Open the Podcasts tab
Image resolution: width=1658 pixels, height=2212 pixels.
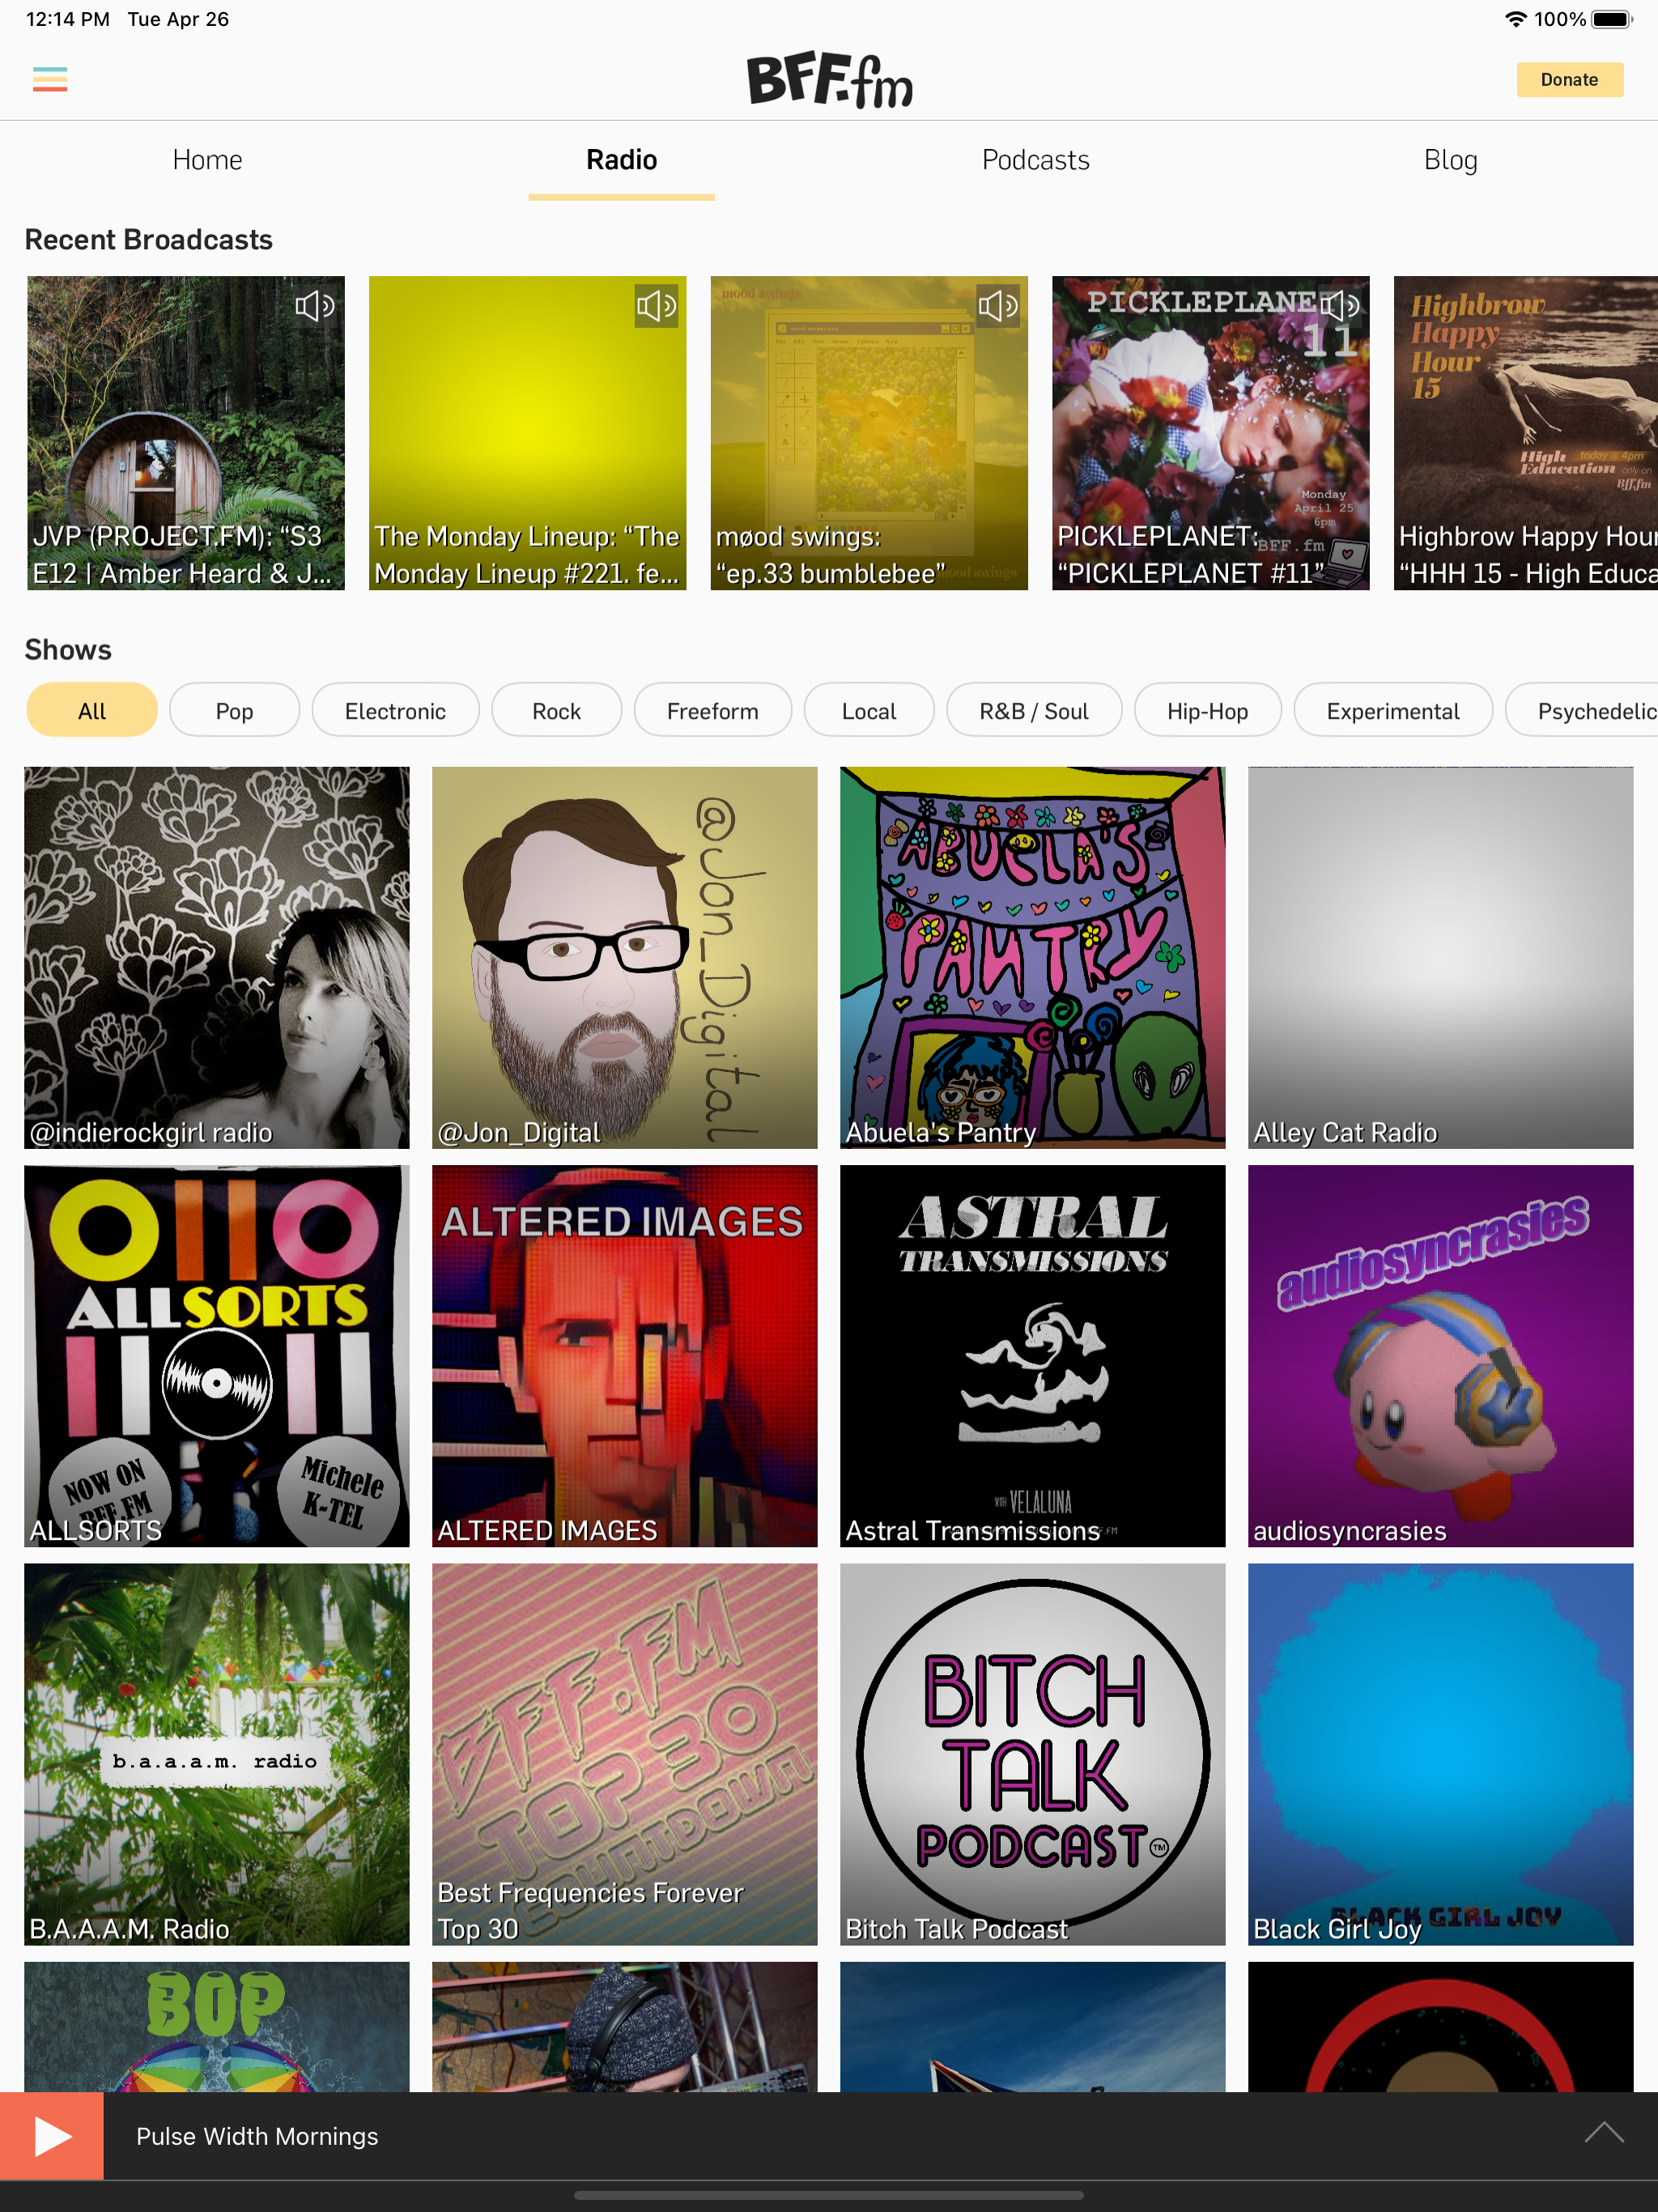[1035, 160]
